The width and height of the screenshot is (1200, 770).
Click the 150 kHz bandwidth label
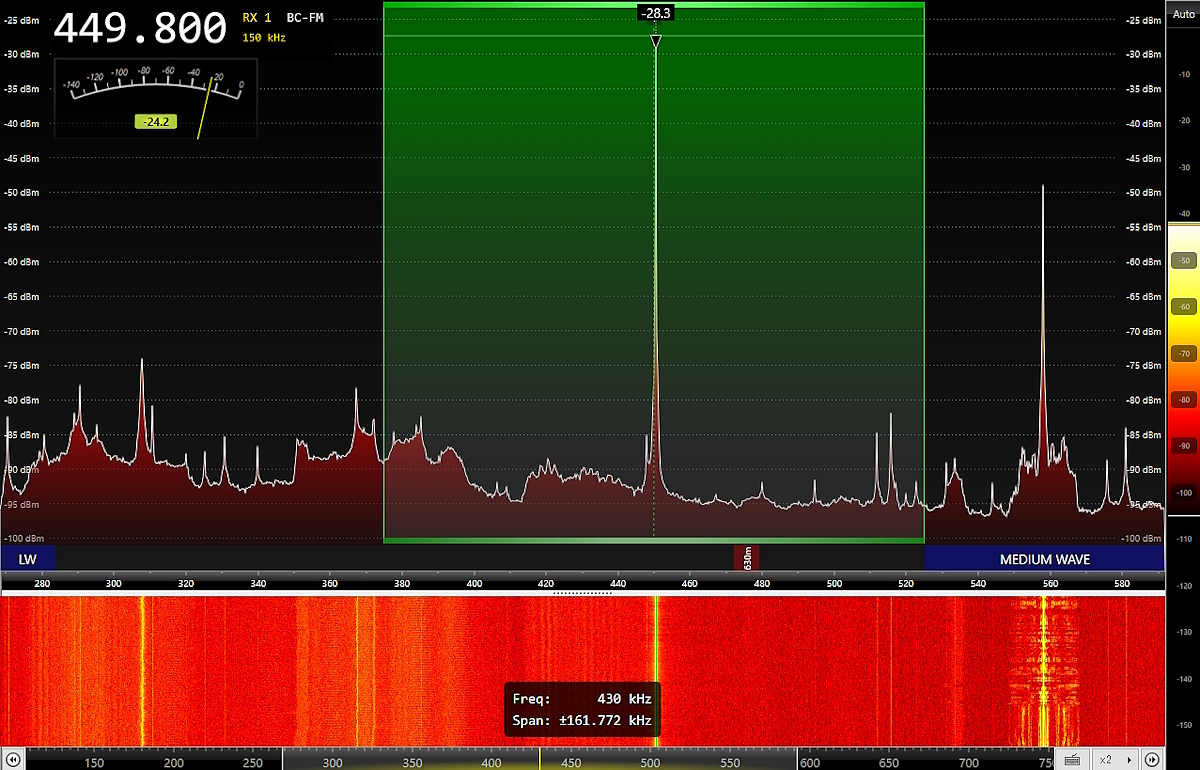[264, 38]
